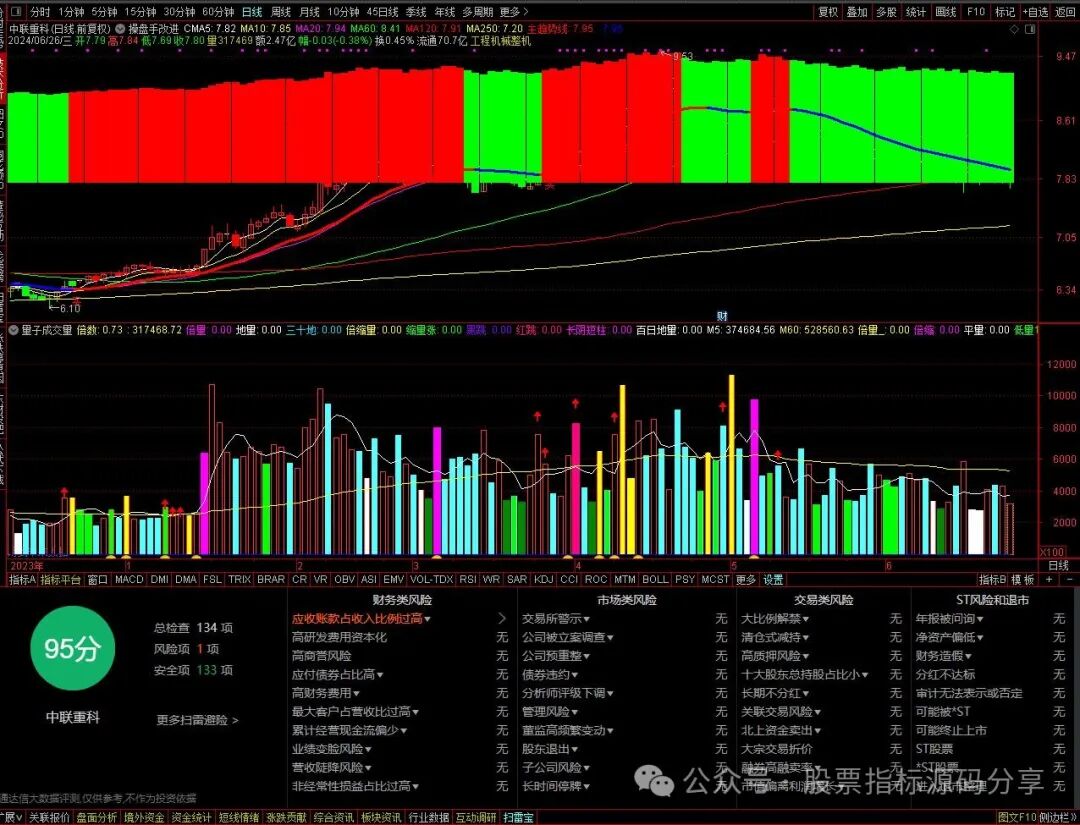Select the BOLL indicator tab

point(655,580)
